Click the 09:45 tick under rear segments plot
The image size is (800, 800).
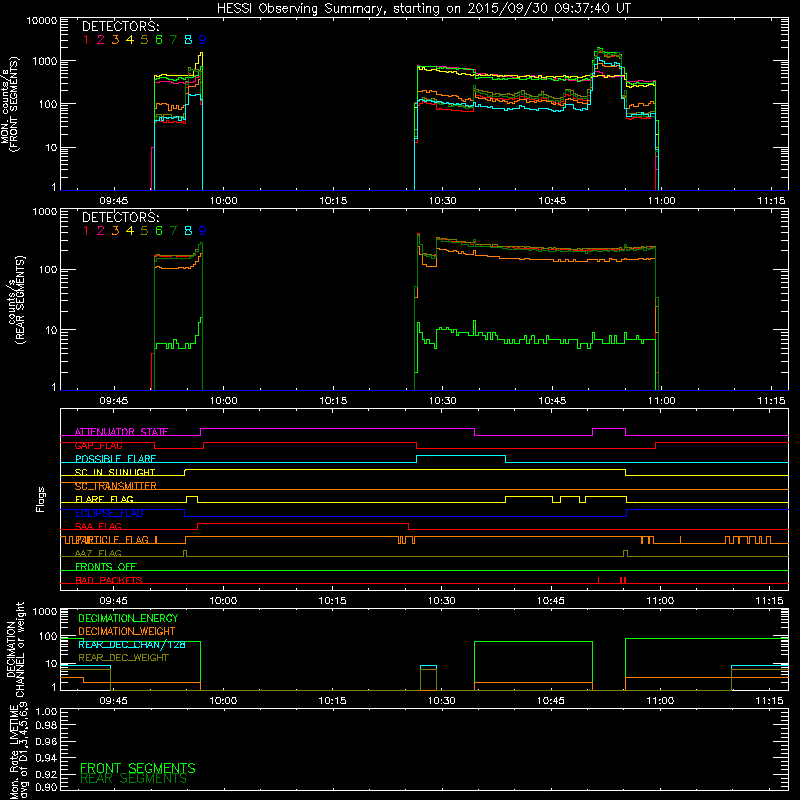113,401
